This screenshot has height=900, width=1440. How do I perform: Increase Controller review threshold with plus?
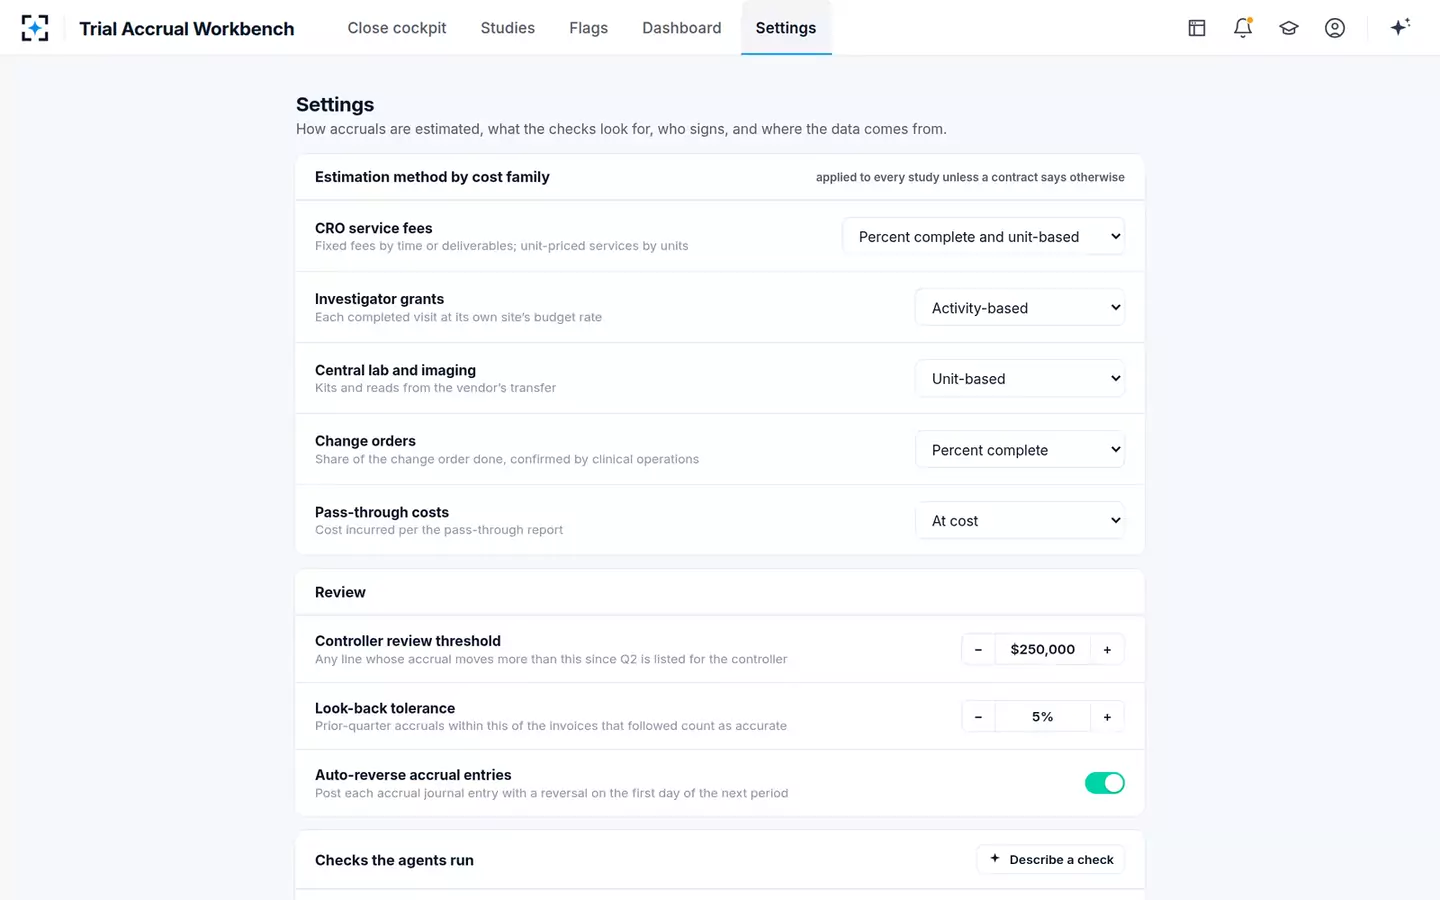[x=1107, y=650]
